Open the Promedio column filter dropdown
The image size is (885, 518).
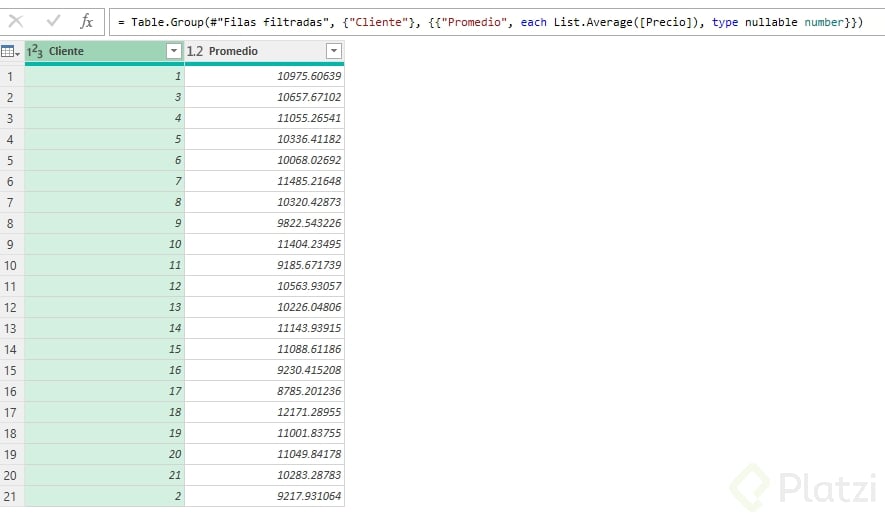pos(334,51)
